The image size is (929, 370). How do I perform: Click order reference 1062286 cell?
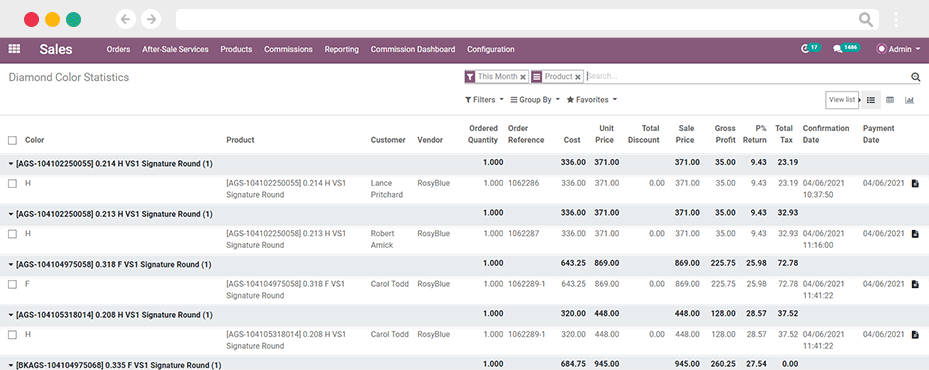[x=524, y=184]
